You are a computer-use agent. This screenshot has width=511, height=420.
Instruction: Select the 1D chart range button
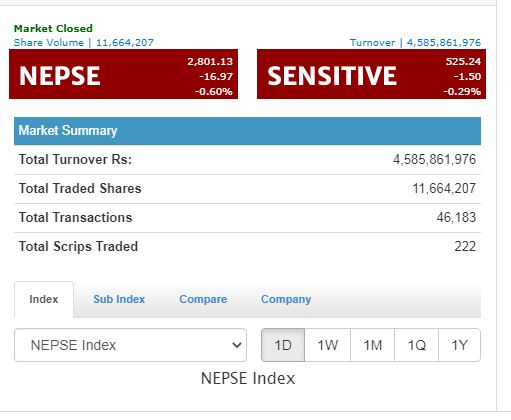pos(283,345)
